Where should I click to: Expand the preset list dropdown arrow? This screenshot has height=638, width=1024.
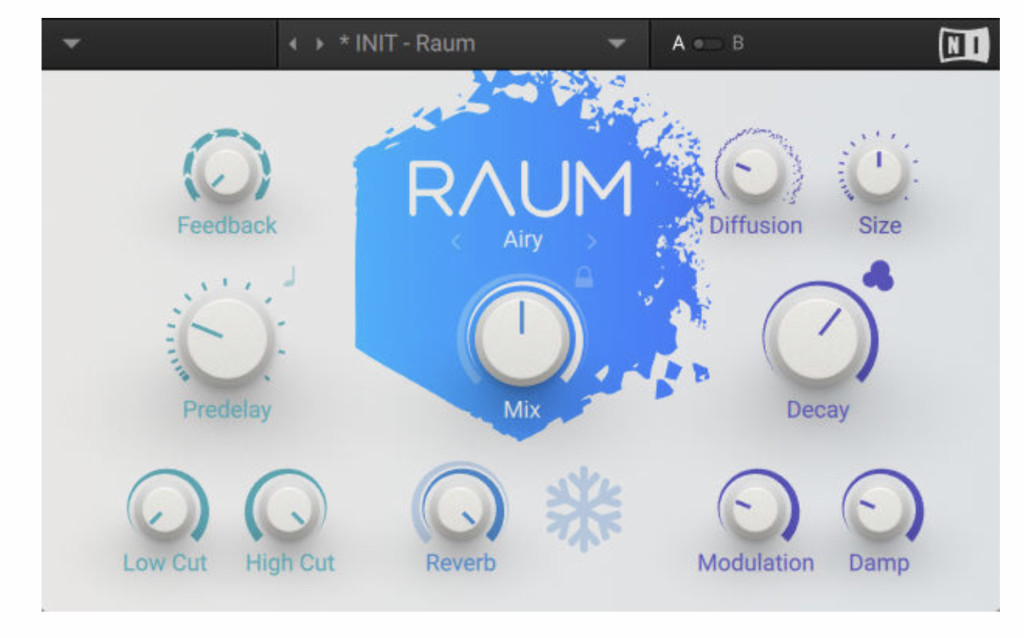pyautogui.click(x=616, y=45)
